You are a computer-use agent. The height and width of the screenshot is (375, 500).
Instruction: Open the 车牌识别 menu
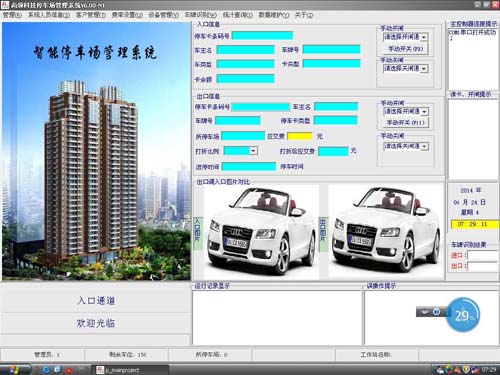click(201, 15)
